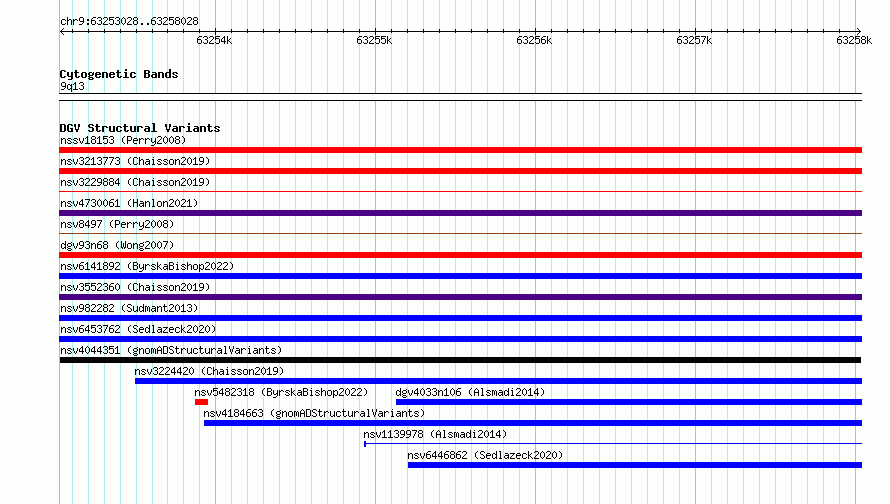Open nsv6446862 (Sedlazeck2020) label
This screenshot has width=890, height=504.
click(x=485, y=455)
